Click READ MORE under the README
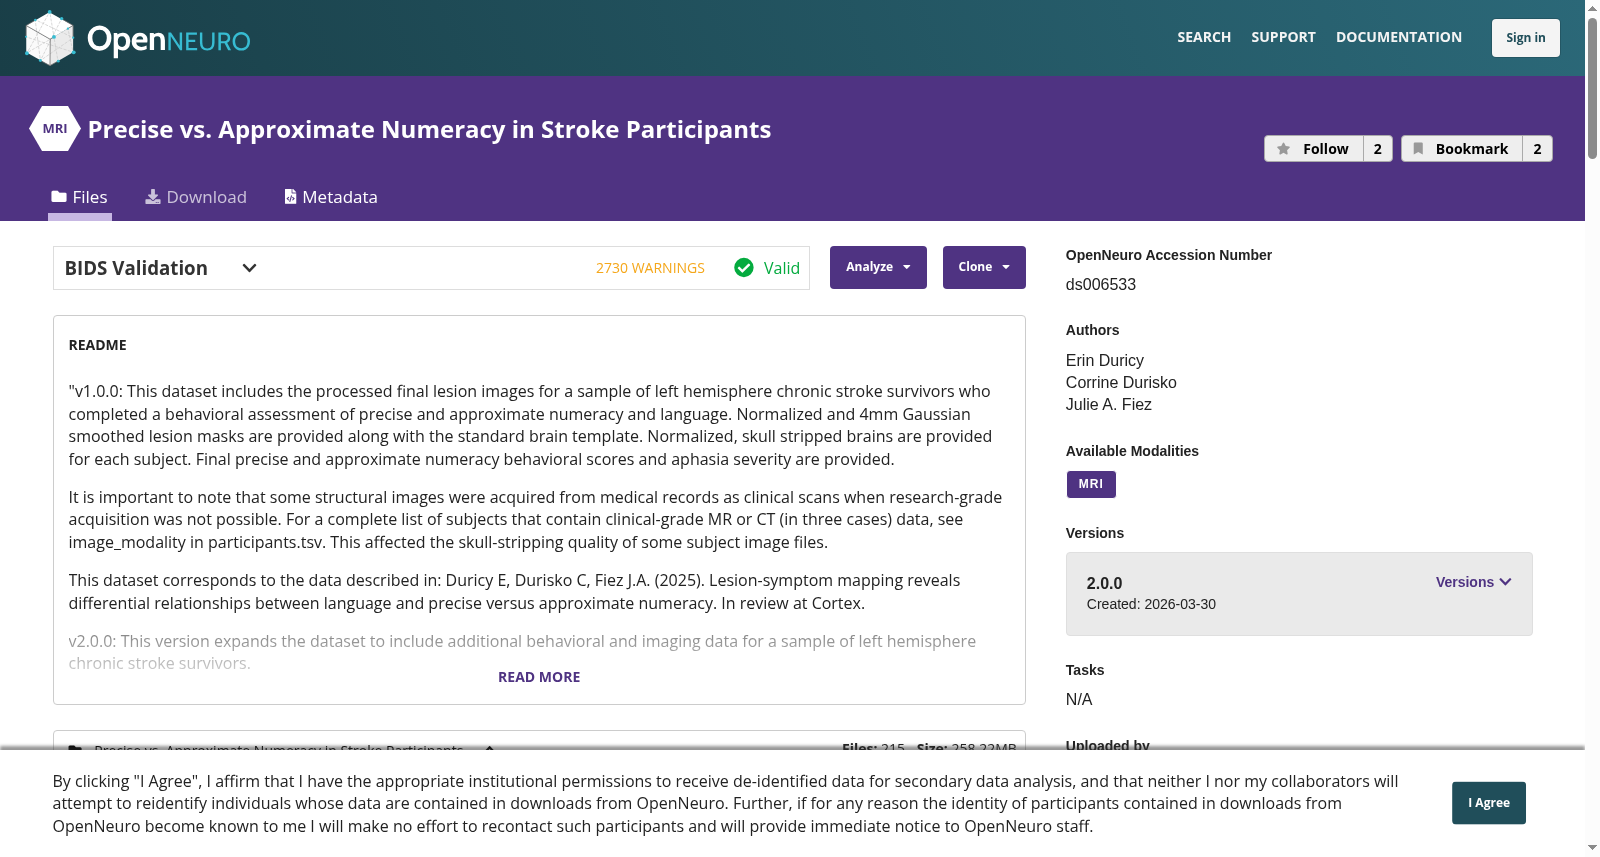 [539, 677]
